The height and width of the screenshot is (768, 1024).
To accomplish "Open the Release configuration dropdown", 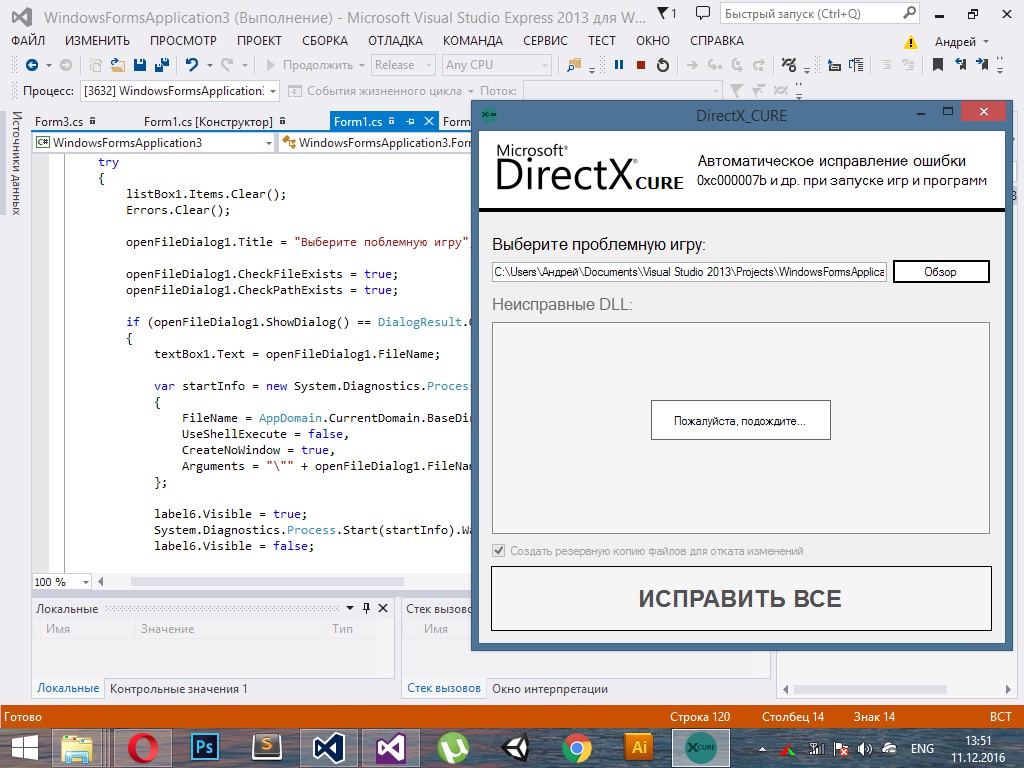I will pos(403,65).
